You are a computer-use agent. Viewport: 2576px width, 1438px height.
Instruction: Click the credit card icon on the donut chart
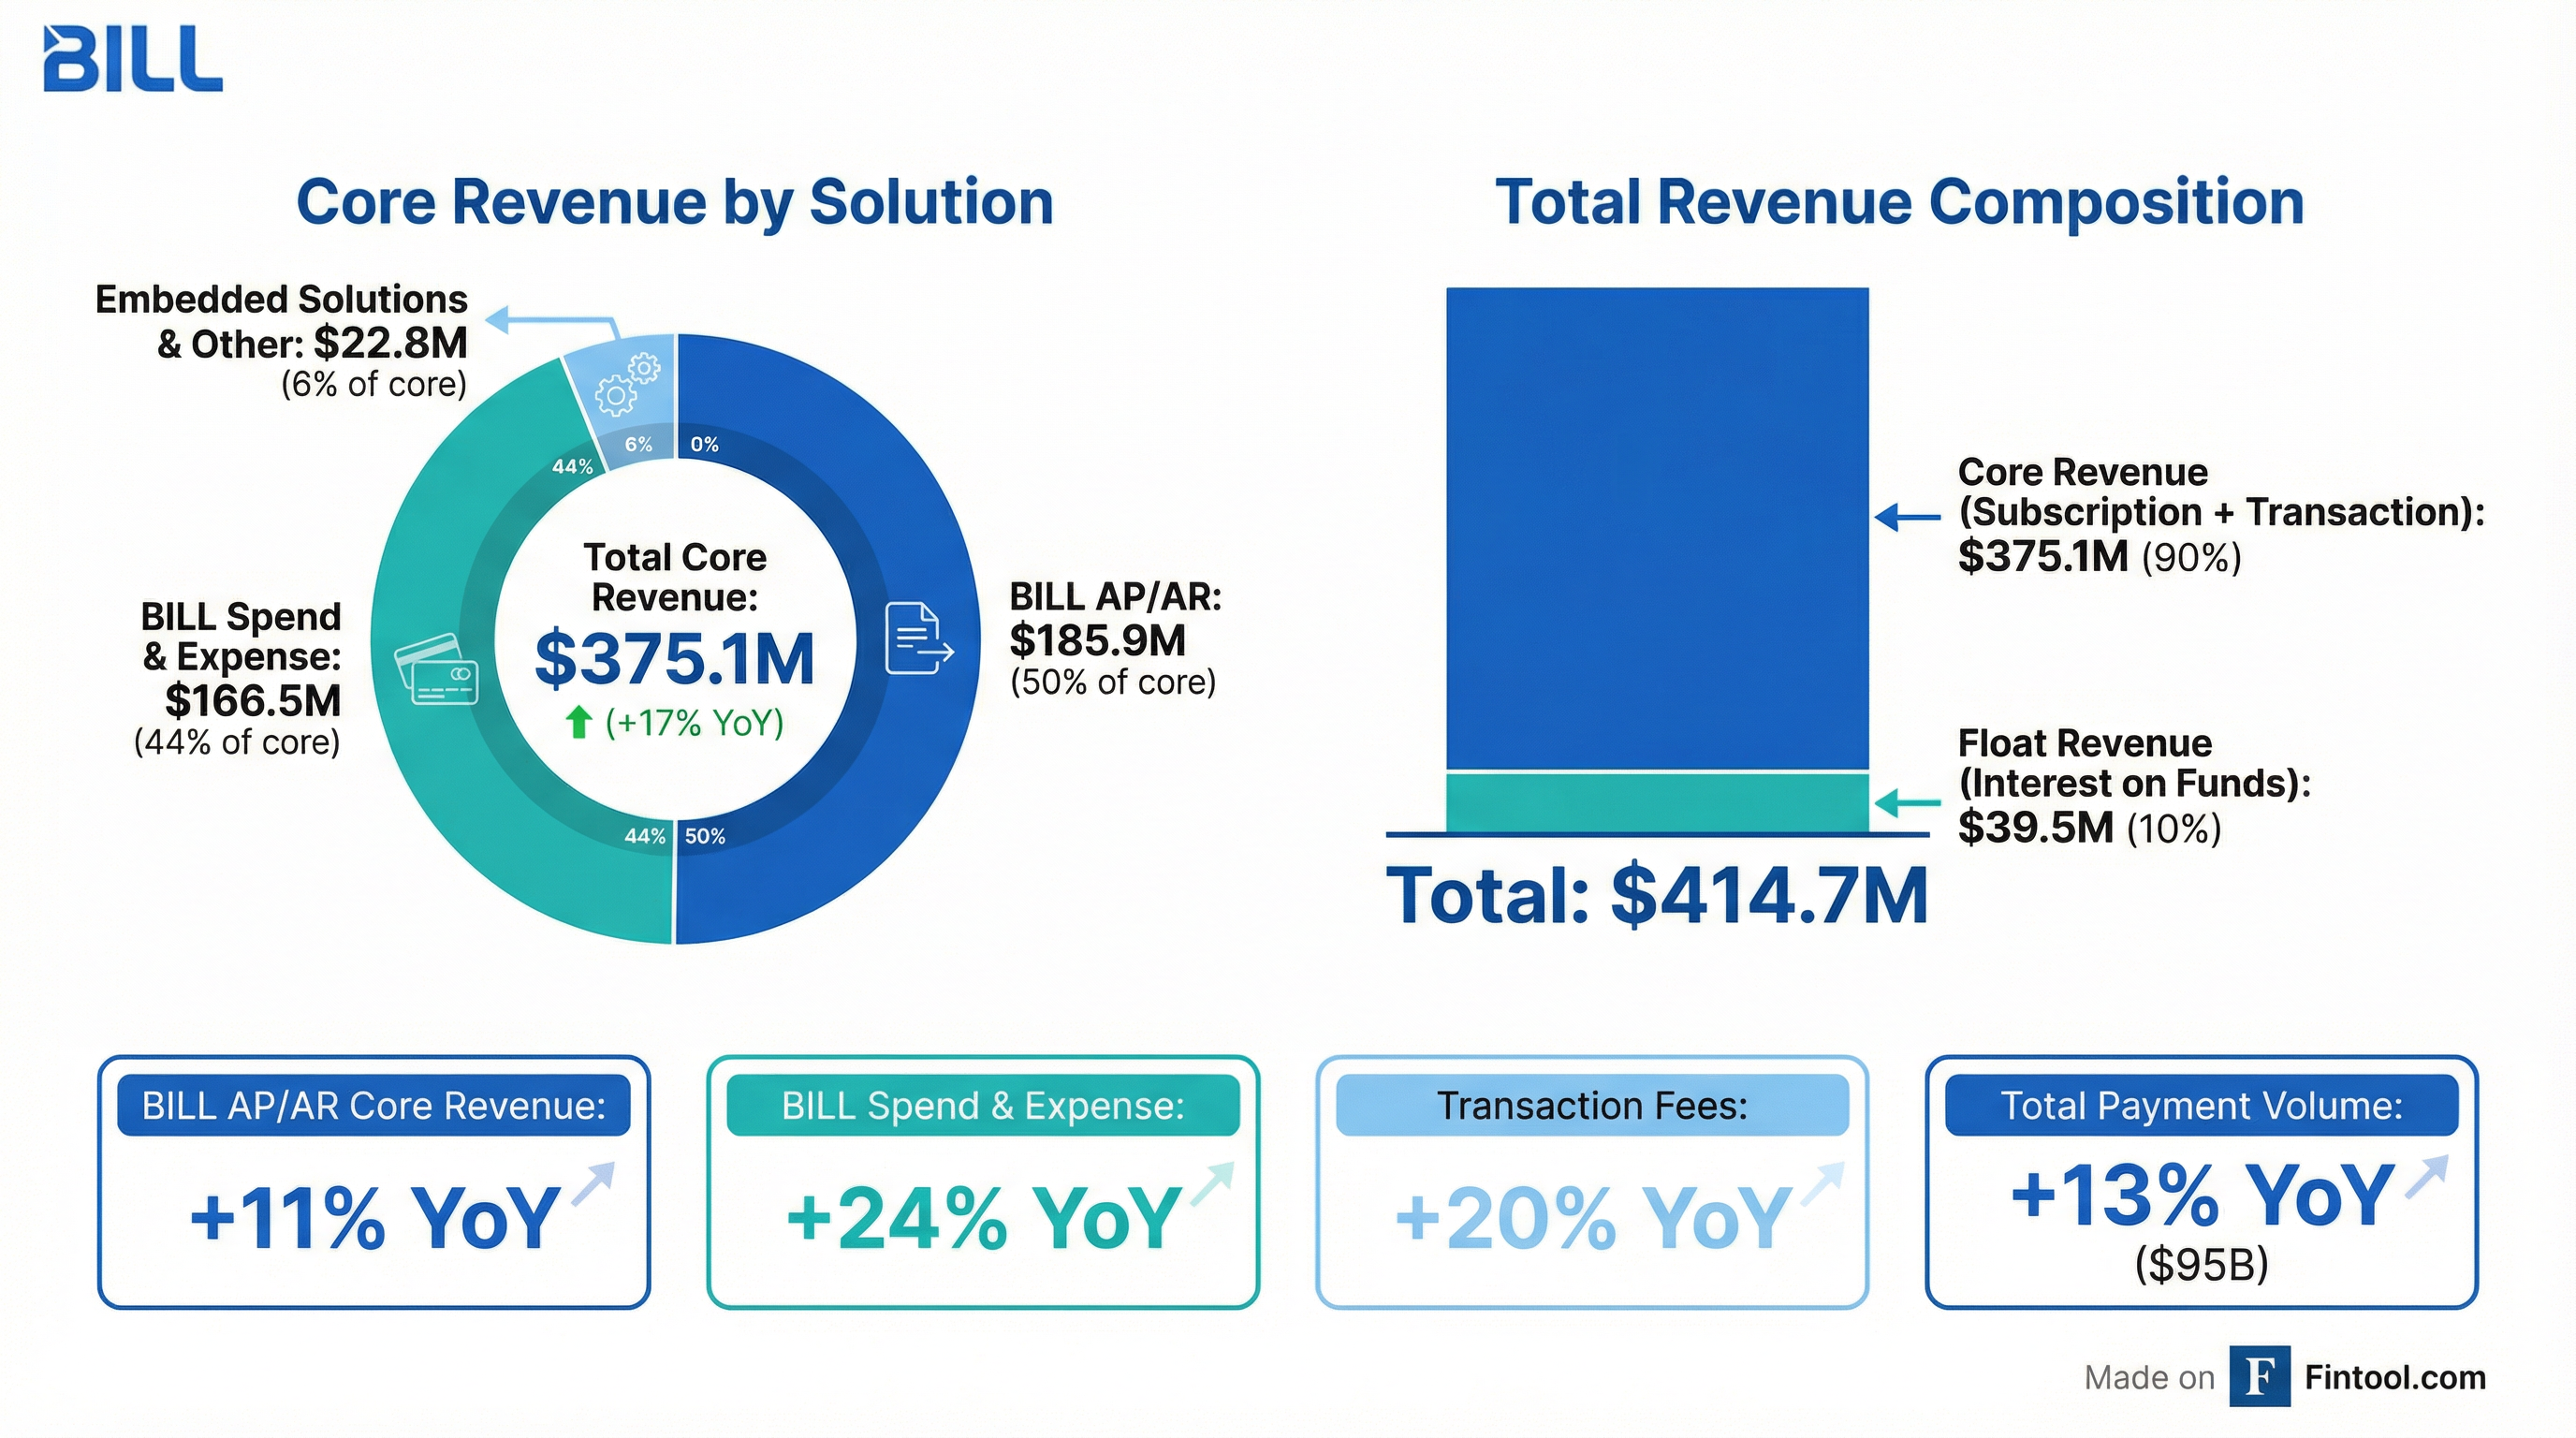(x=440, y=672)
